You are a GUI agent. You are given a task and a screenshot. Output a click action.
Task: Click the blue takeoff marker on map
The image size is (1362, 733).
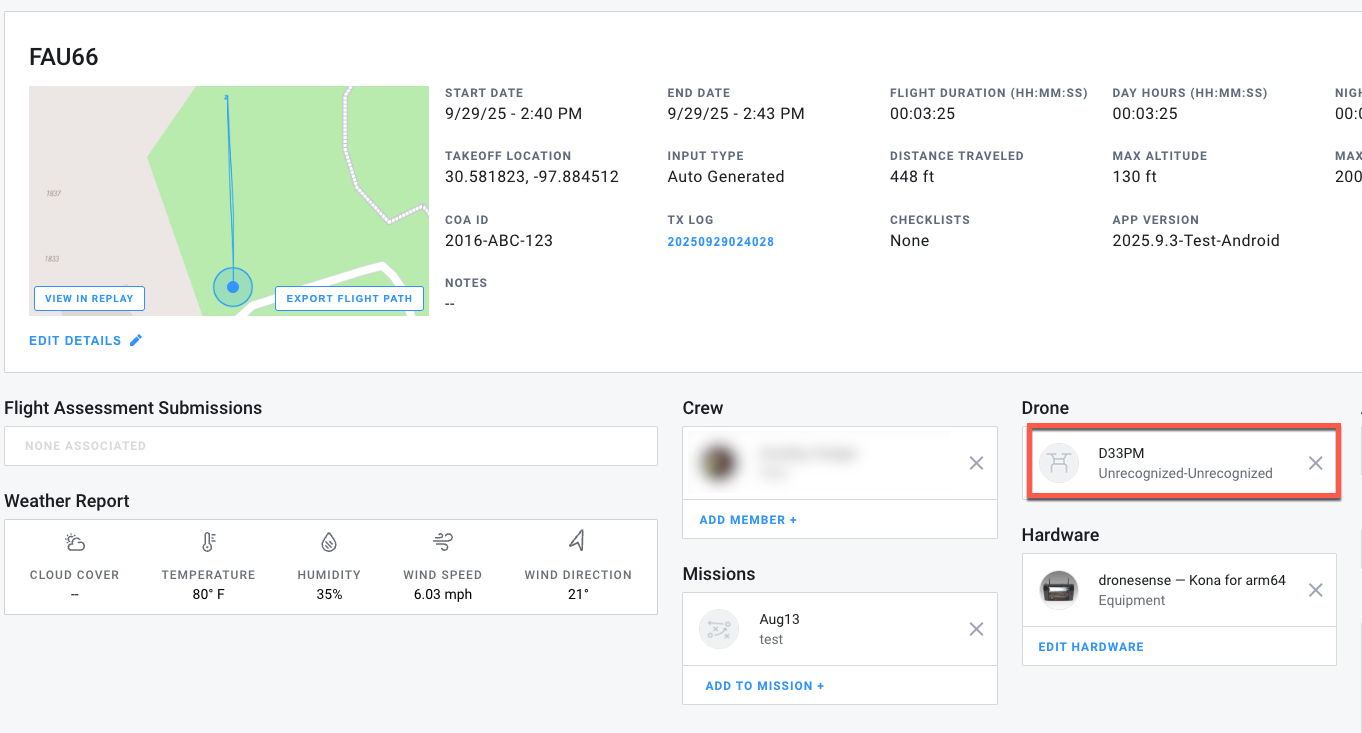[233, 287]
